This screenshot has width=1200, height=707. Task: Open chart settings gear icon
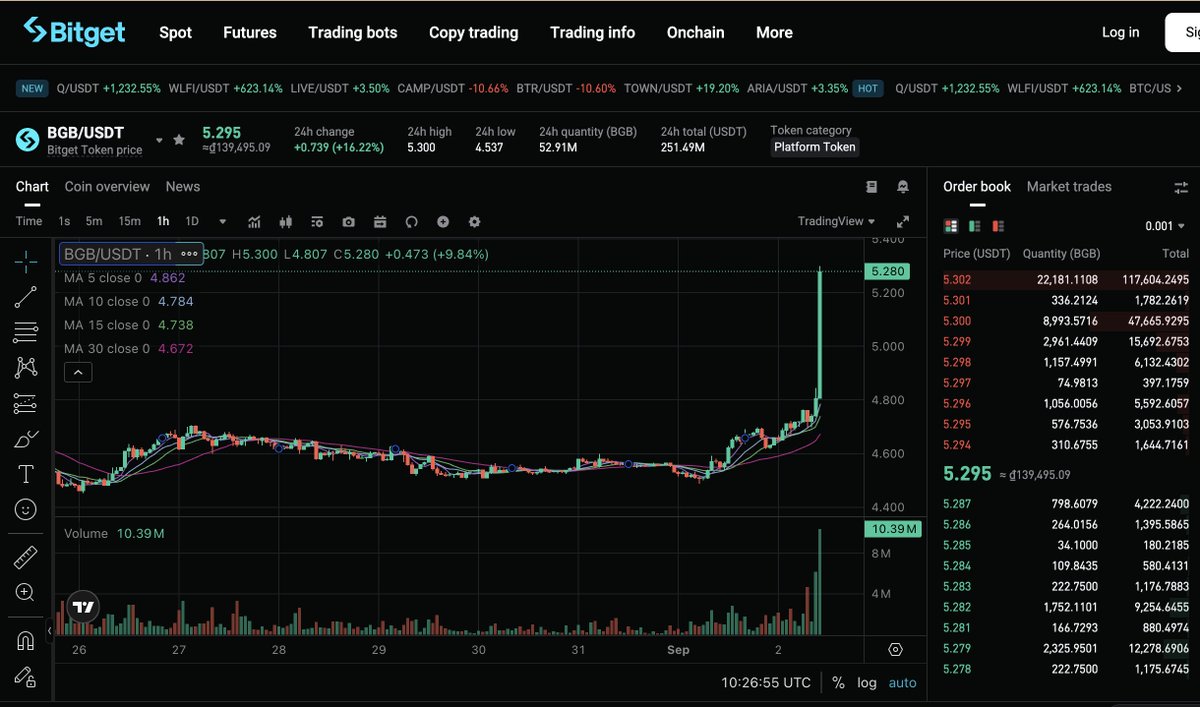474,221
